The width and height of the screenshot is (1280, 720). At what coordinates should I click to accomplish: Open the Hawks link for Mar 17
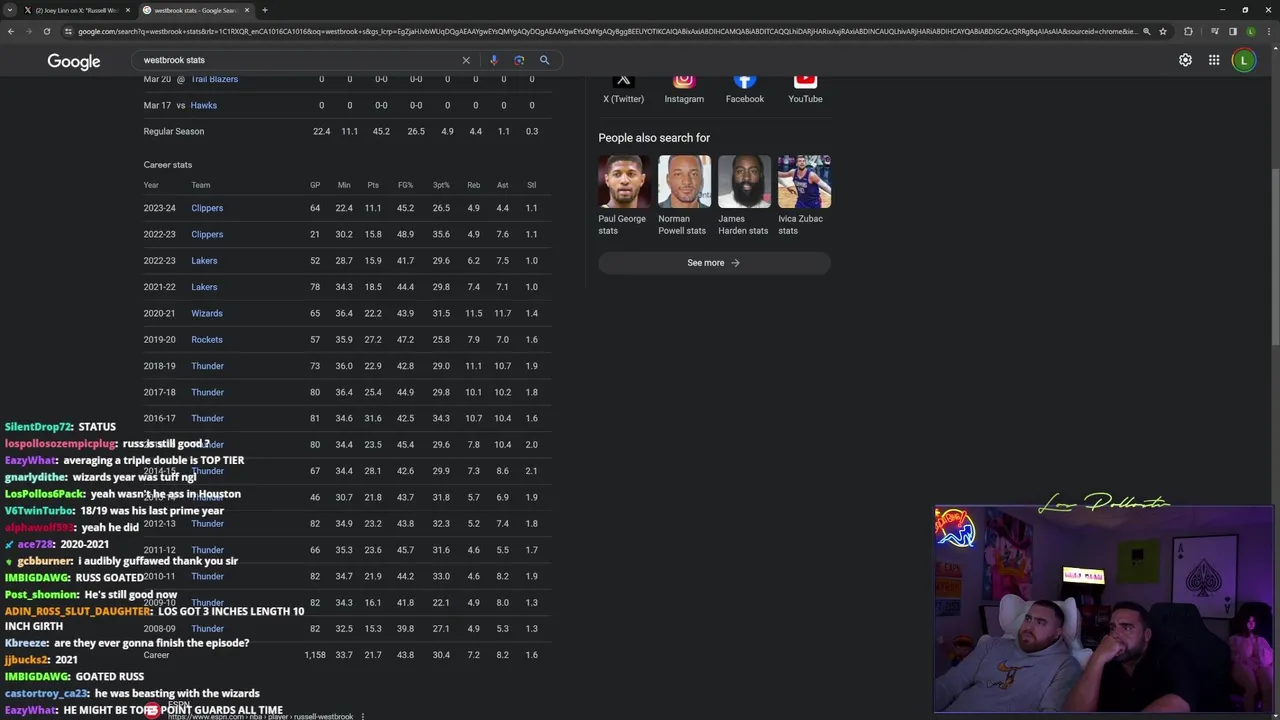click(x=203, y=105)
